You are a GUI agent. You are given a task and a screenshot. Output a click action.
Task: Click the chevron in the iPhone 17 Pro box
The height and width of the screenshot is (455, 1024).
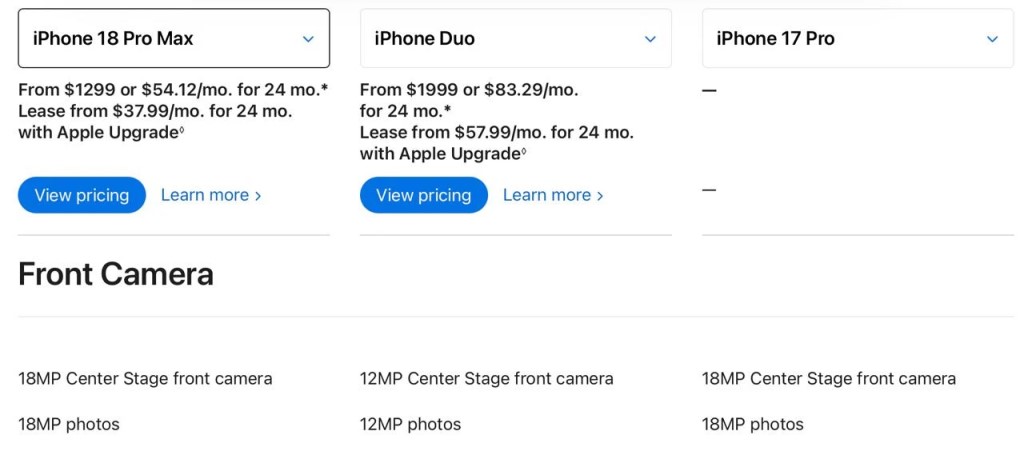[992, 39]
